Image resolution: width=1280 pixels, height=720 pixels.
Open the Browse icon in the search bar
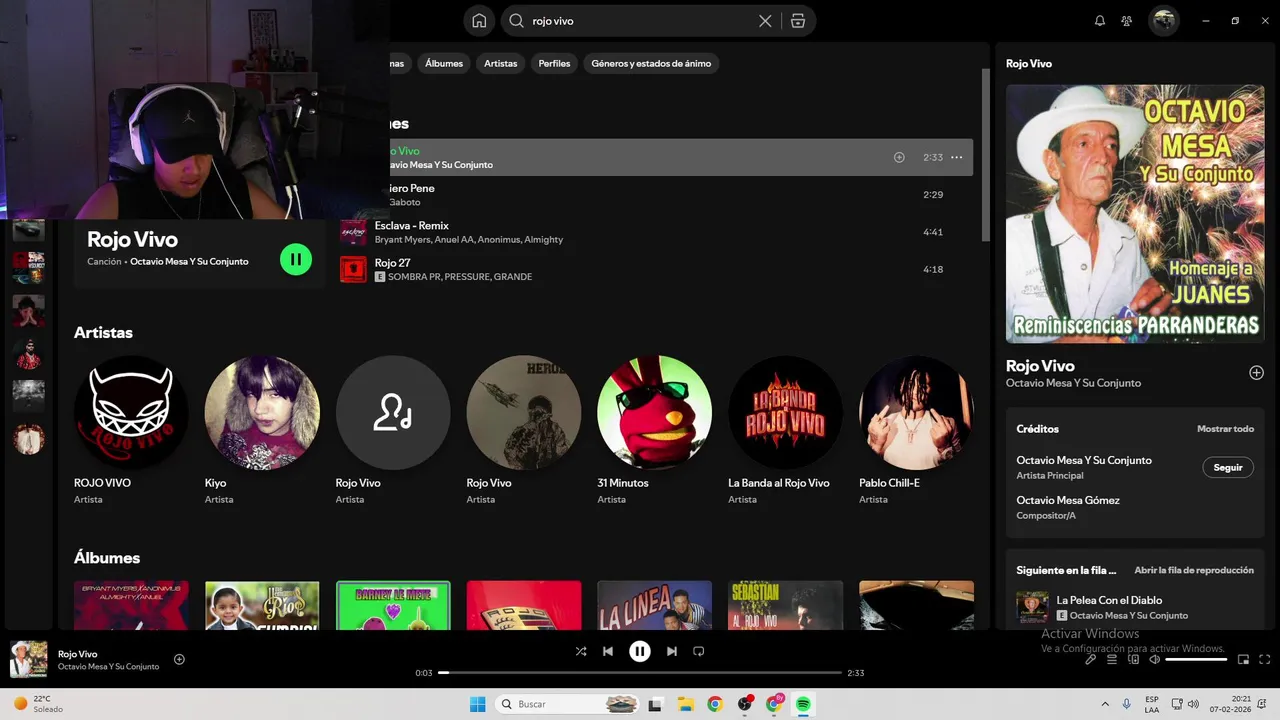(797, 21)
